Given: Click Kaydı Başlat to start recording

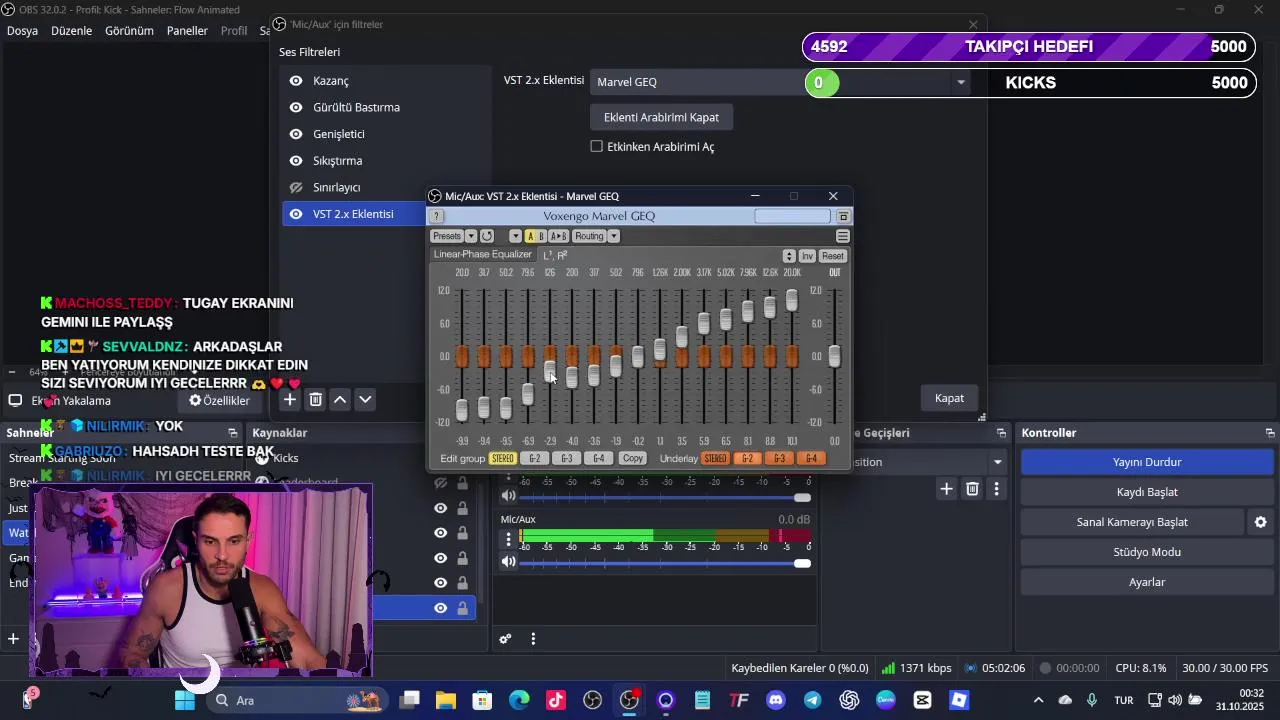Looking at the screenshot, I should 1147,492.
